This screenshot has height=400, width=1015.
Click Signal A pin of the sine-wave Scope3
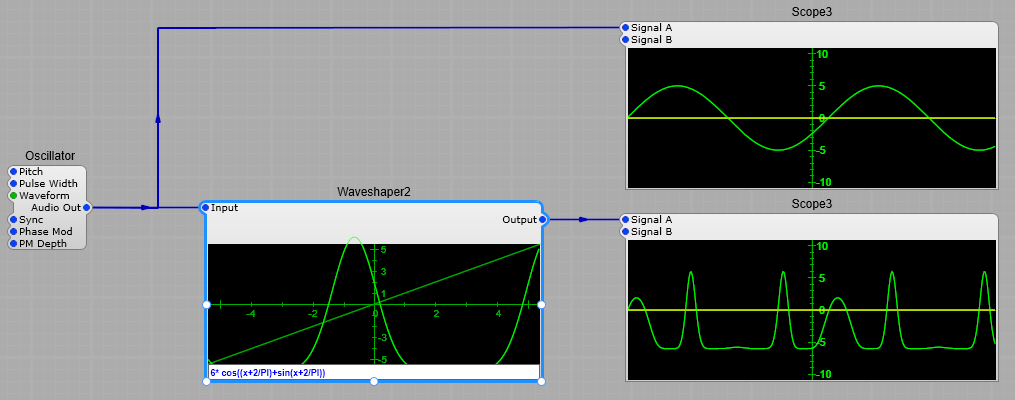coord(625,28)
